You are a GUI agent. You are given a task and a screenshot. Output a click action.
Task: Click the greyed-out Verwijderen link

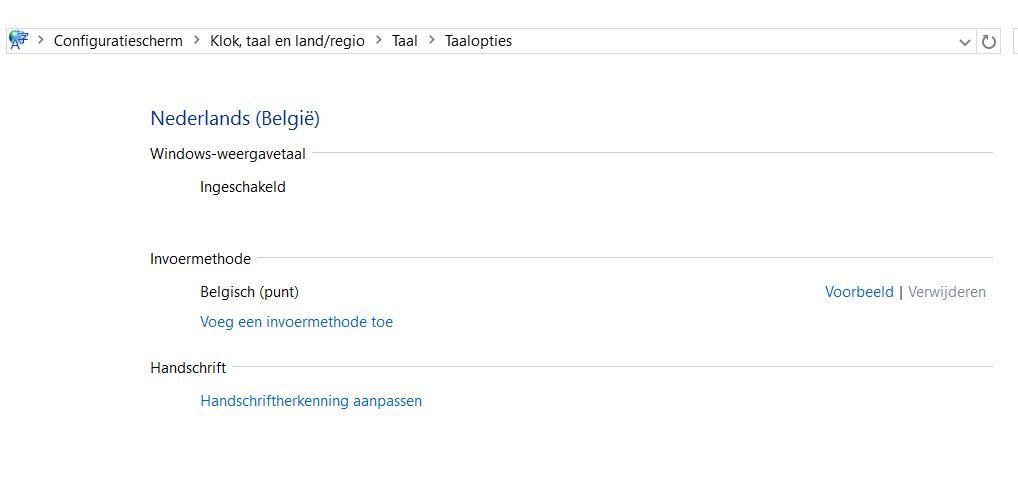pos(947,292)
